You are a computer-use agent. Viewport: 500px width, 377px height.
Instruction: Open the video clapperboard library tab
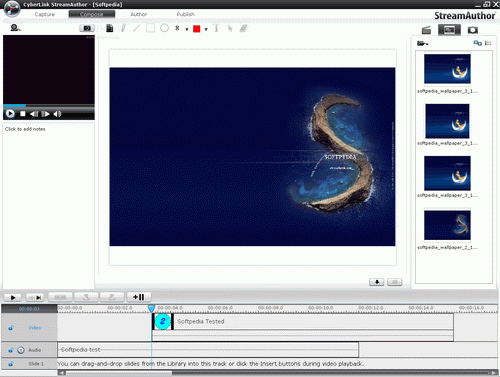tap(426, 30)
